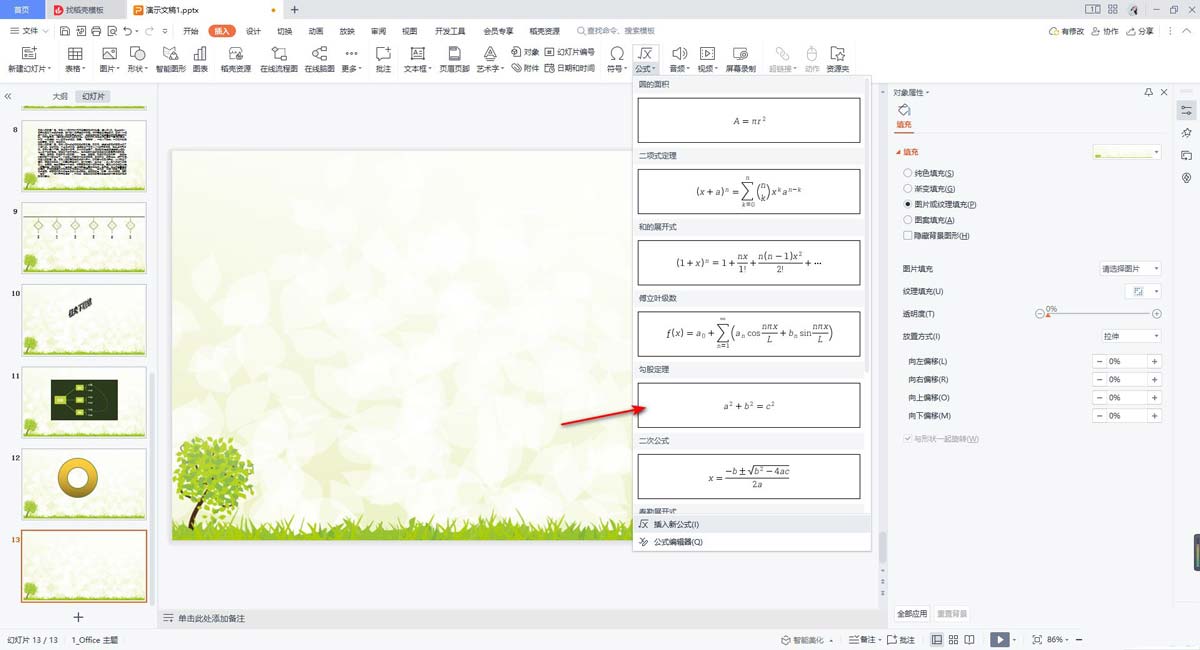Click the 新建幻灯片 new slide icon
This screenshot has width=1200, height=650.
coord(28,53)
